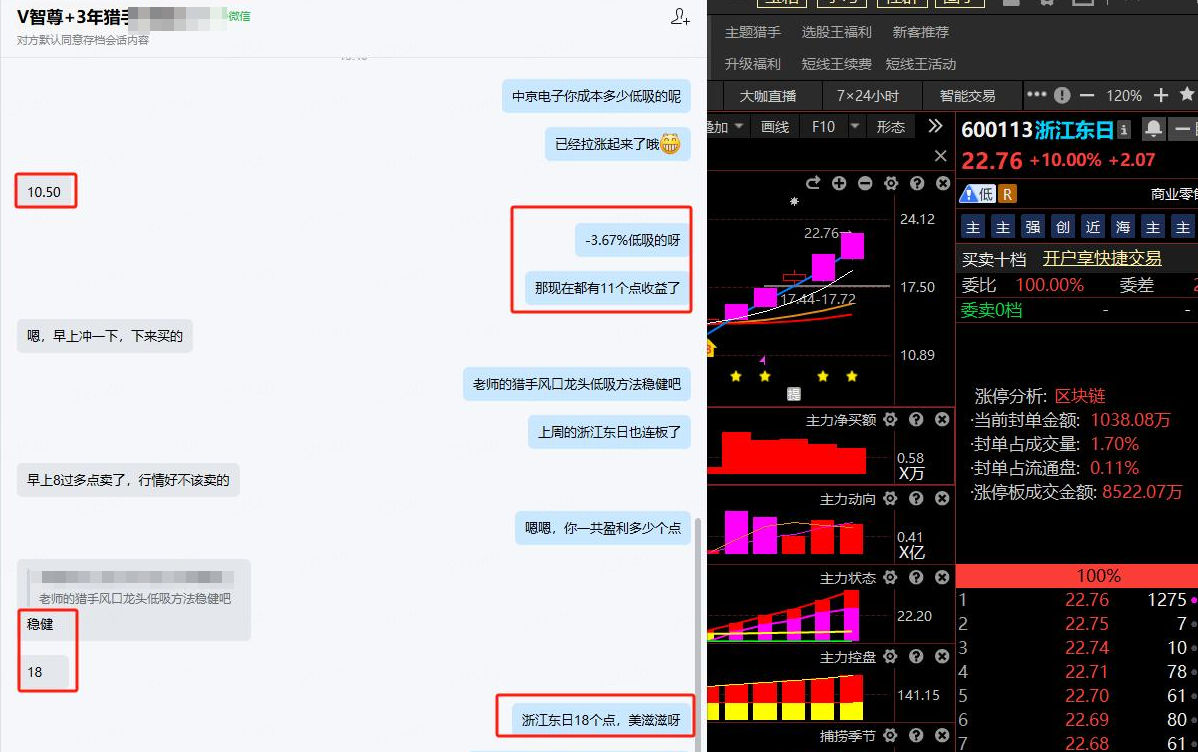Viewport: 1198px width, 752px height.
Task: Click the 区块链 limit-up reason link
Action: tap(1080, 396)
